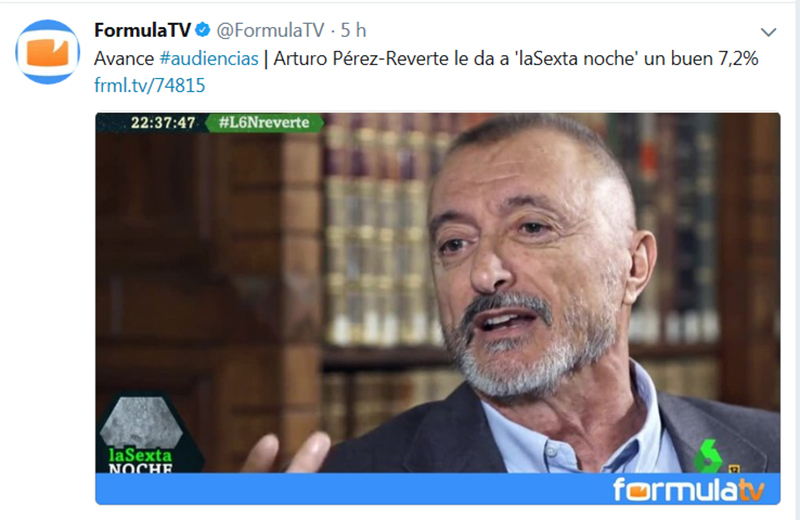The width and height of the screenshot is (800, 520).
Task: Click the 22:37:47 clock overlay
Action: tap(163, 123)
